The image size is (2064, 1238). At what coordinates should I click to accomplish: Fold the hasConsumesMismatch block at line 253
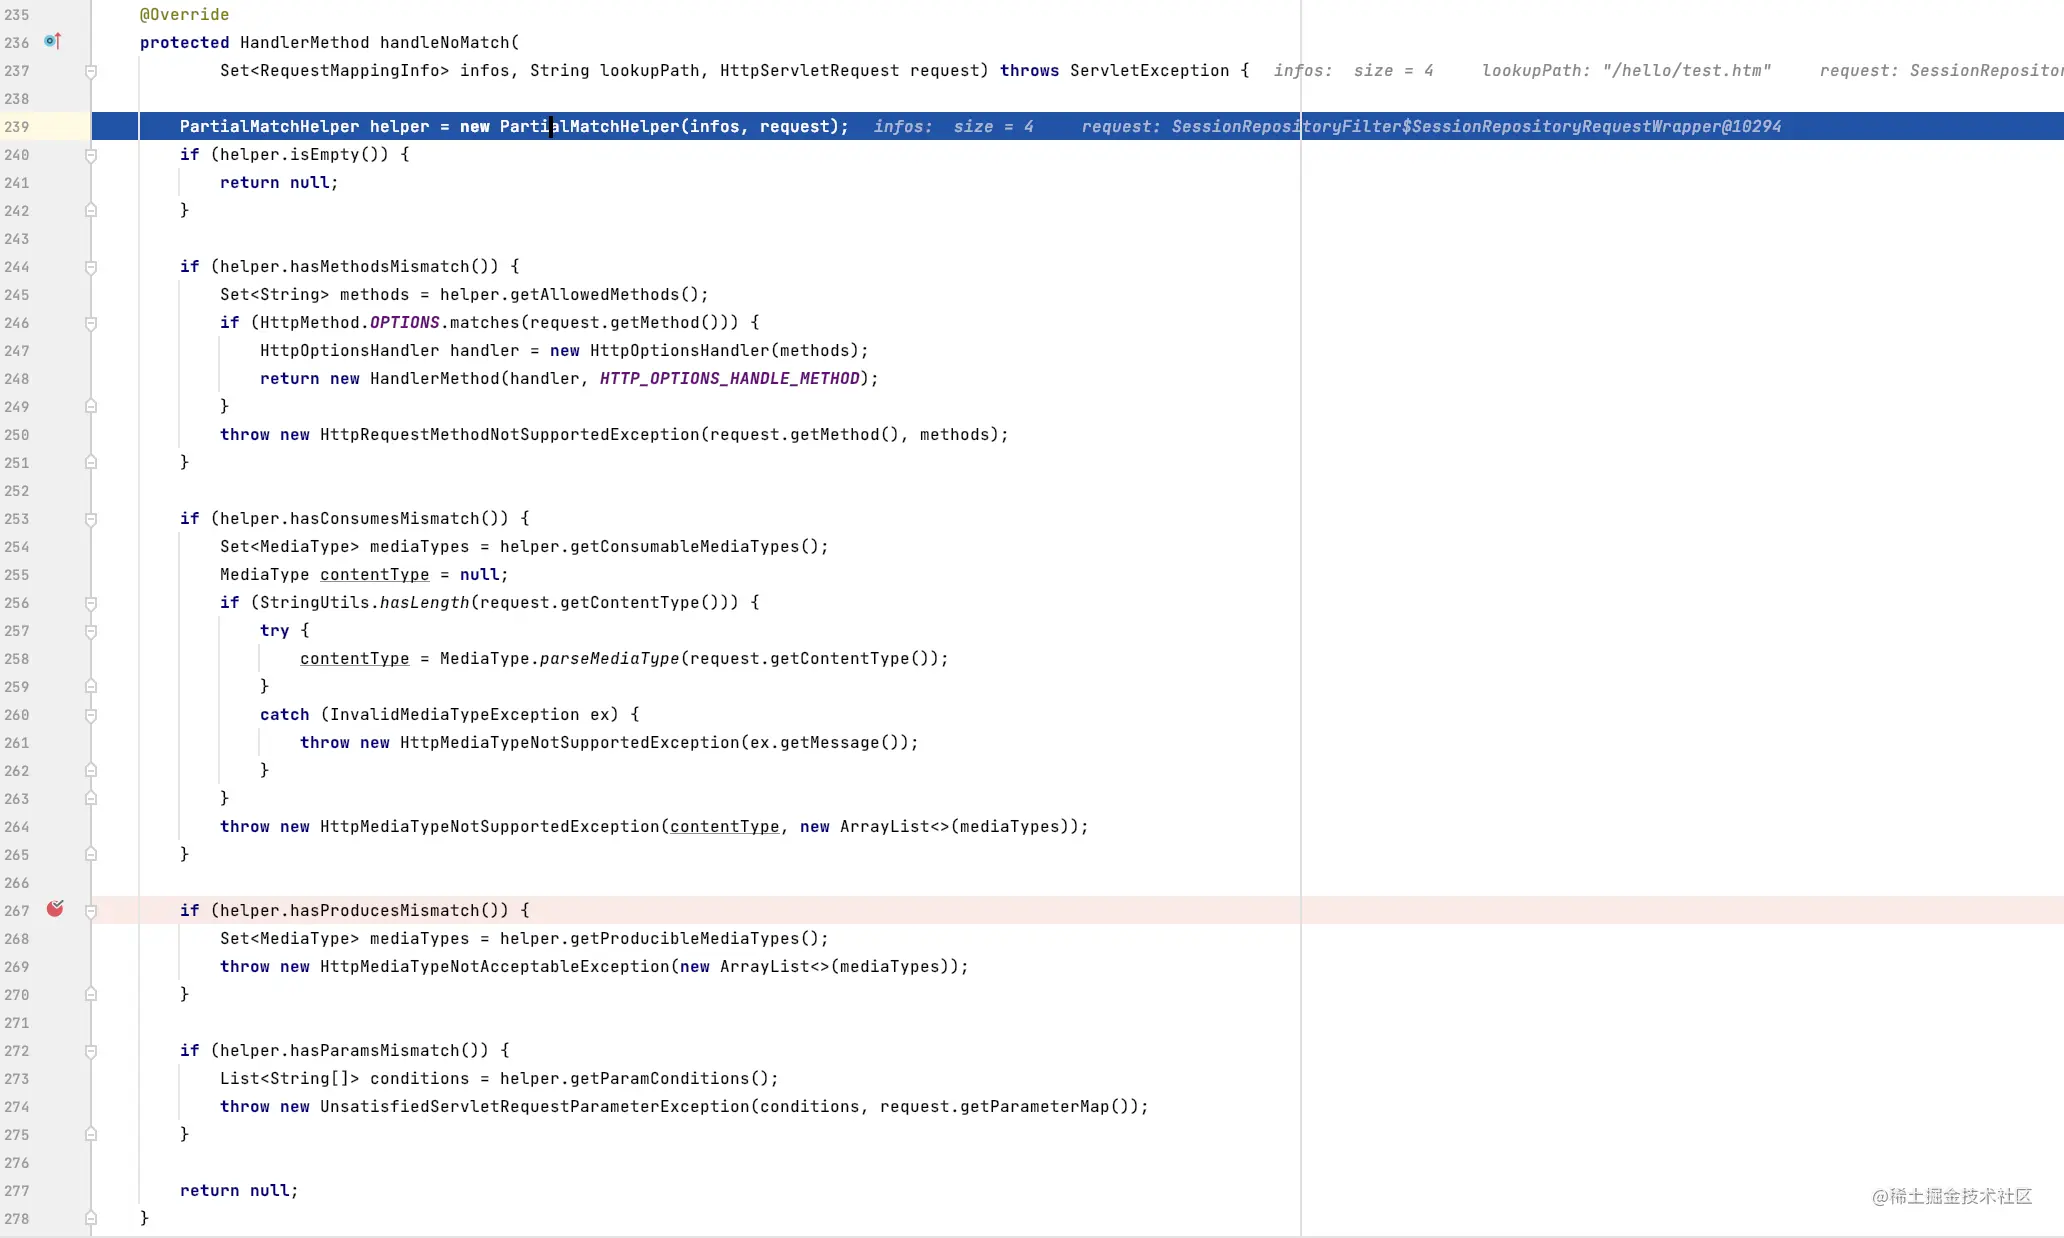[x=91, y=519]
